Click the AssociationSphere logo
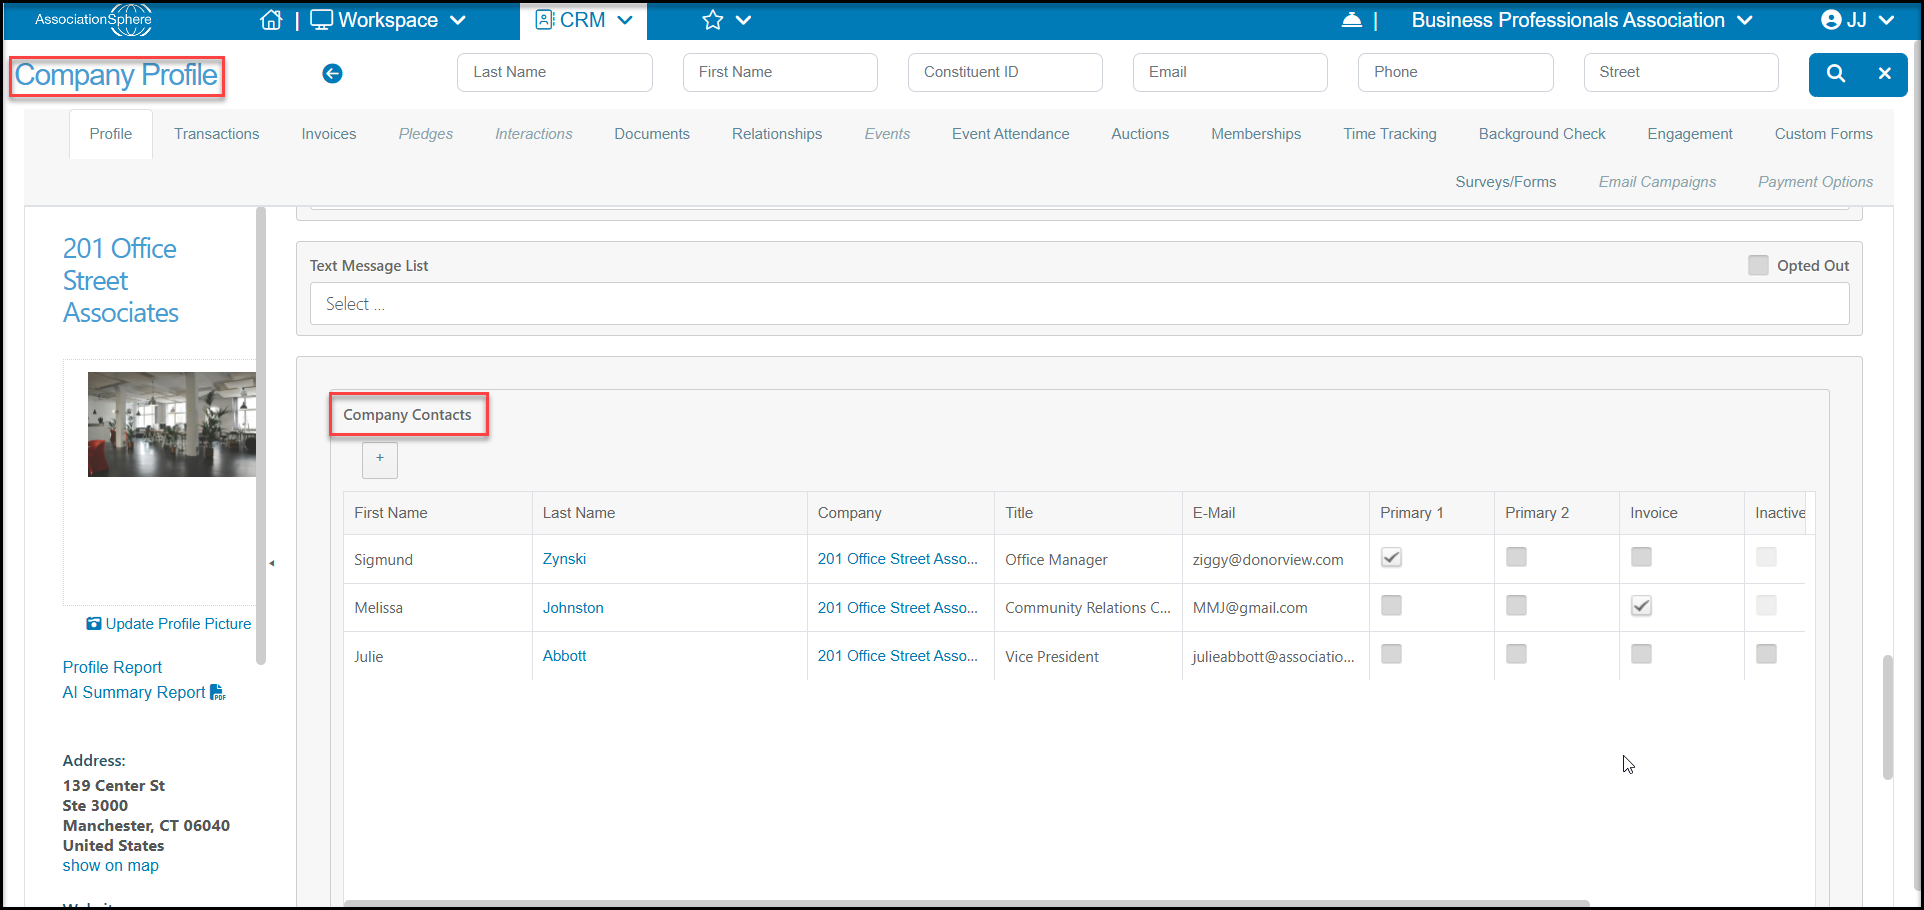 click(x=93, y=20)
